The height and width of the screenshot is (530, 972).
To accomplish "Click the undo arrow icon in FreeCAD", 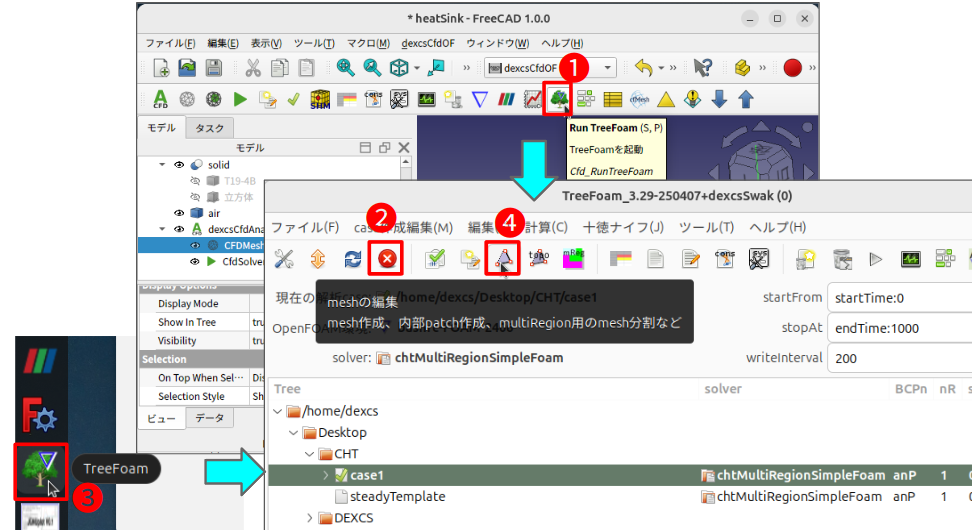I will 644,68.
